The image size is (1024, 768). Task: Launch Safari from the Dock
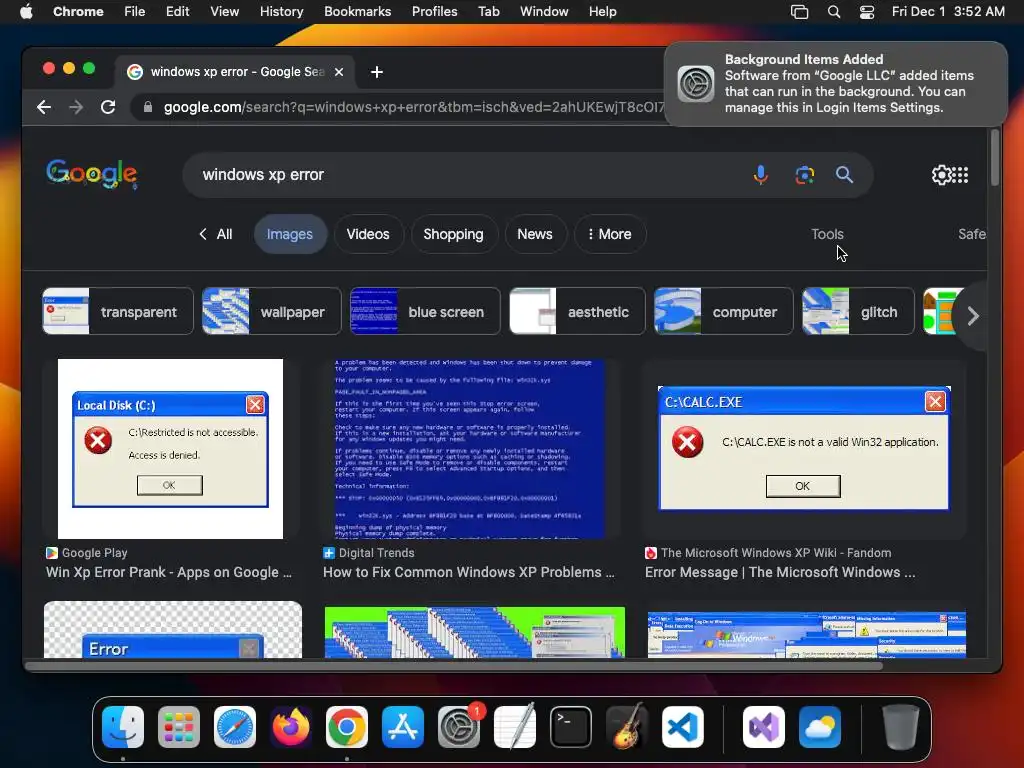click(x=234, y=727)
